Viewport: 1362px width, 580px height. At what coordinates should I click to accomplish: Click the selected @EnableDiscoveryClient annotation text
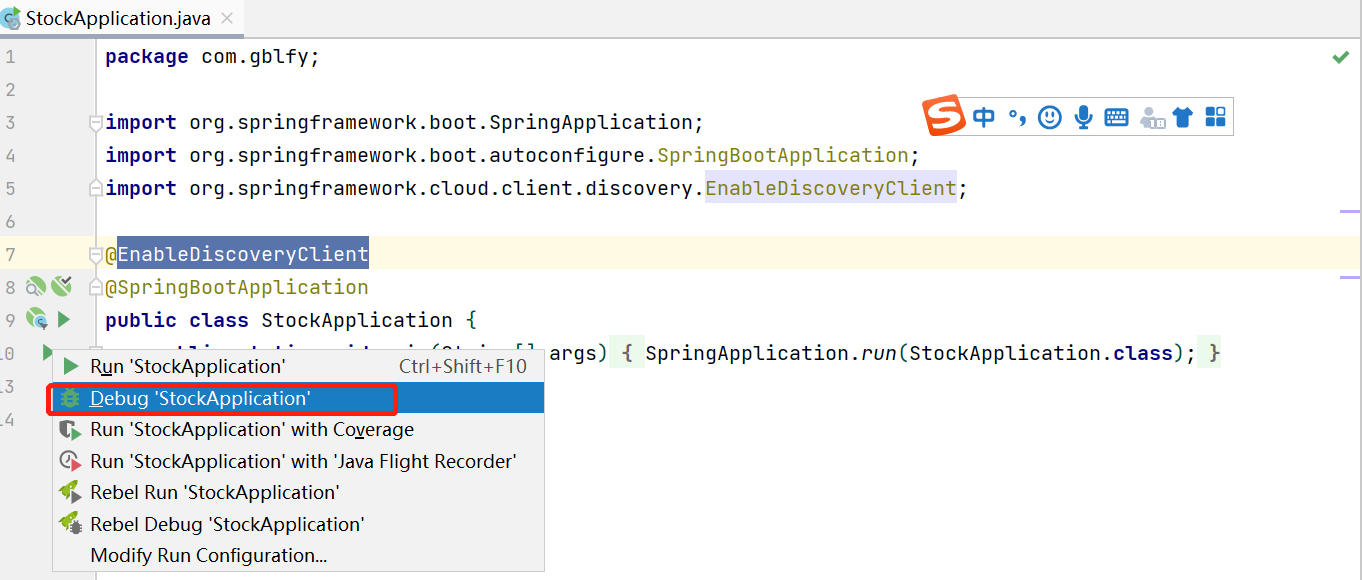243,254
